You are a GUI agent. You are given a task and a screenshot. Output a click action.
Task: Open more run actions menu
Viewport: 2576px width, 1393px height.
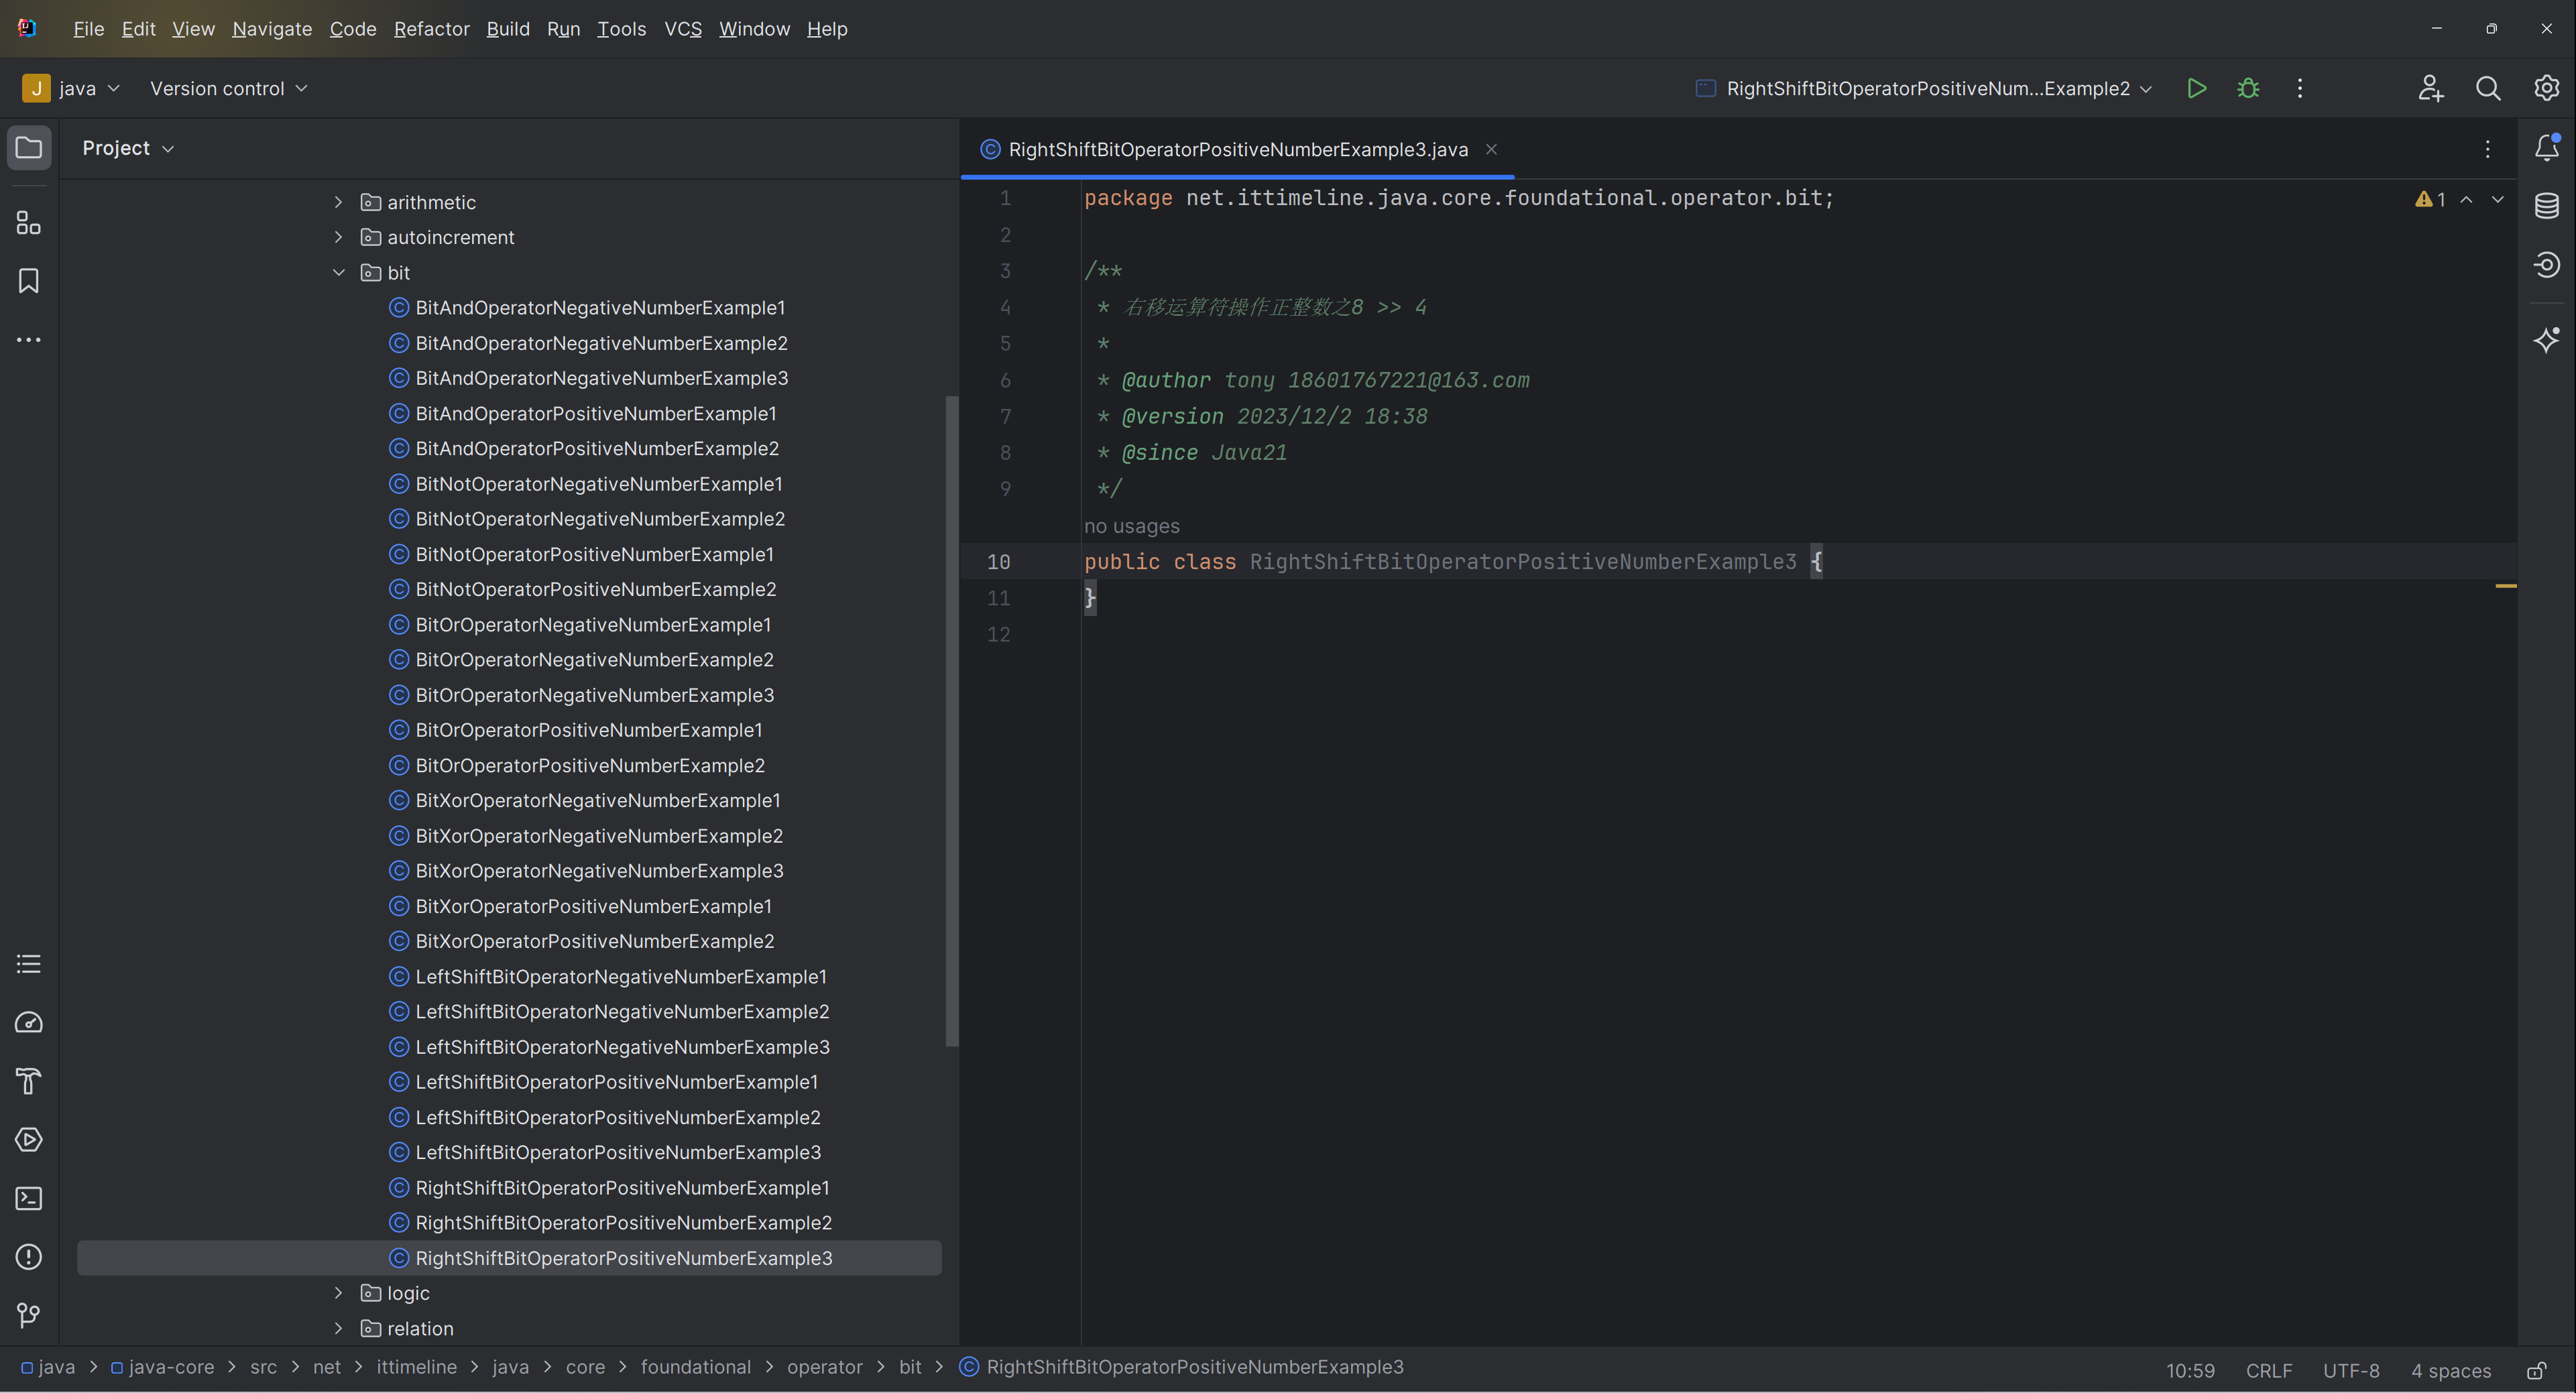2300,88
